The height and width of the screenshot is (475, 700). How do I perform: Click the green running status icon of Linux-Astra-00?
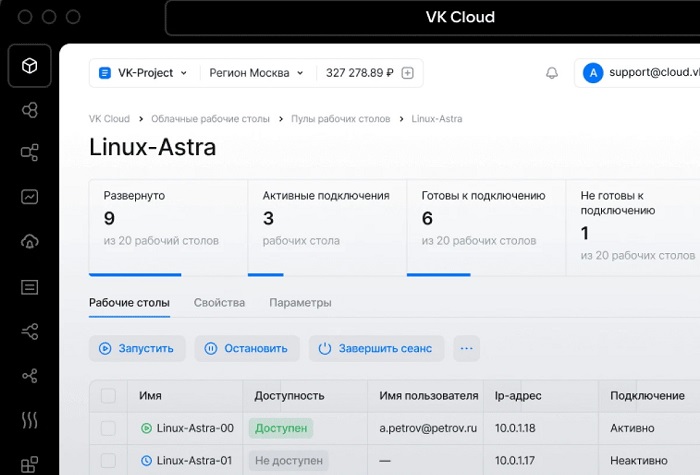point(146,428)
